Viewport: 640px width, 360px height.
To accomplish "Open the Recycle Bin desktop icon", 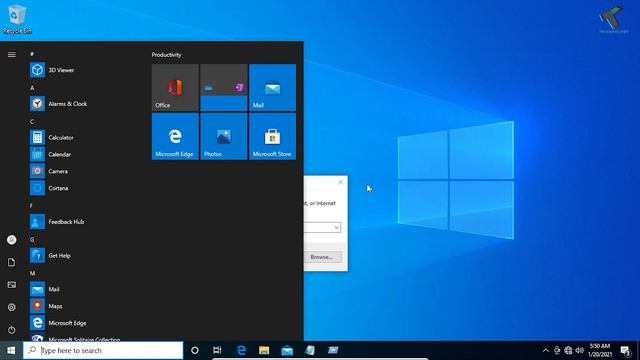I will coord(17,19).
